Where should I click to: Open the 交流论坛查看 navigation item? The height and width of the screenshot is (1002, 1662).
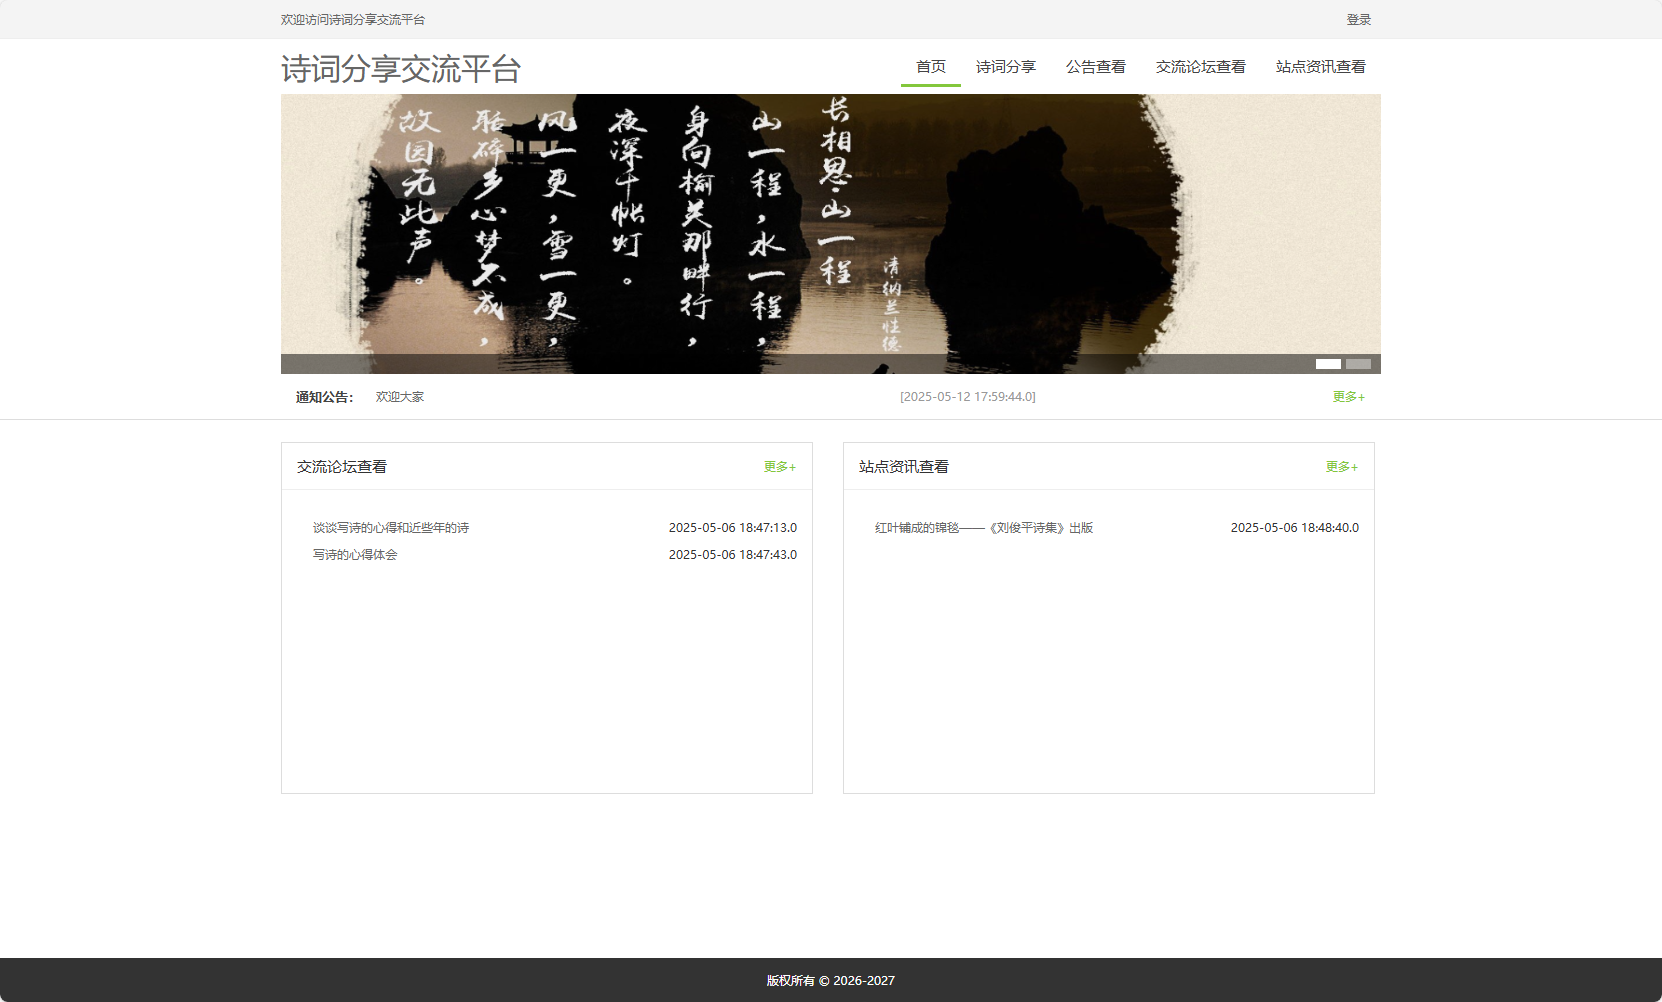[1201, 67]
